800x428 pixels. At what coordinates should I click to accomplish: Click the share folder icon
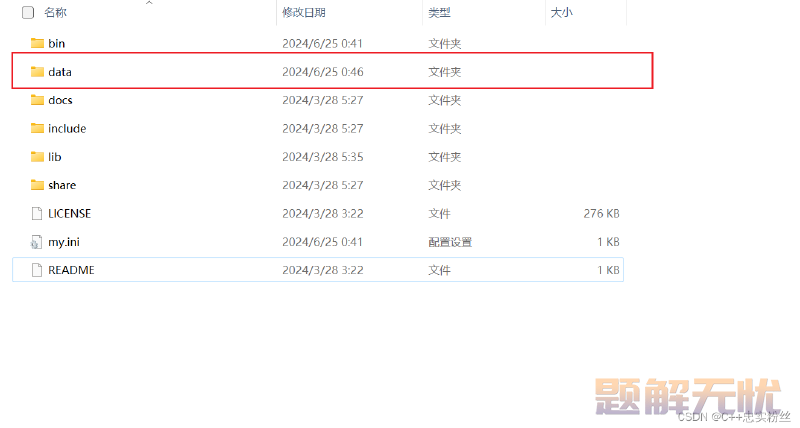pyautogui.click(x=37, y=185)
